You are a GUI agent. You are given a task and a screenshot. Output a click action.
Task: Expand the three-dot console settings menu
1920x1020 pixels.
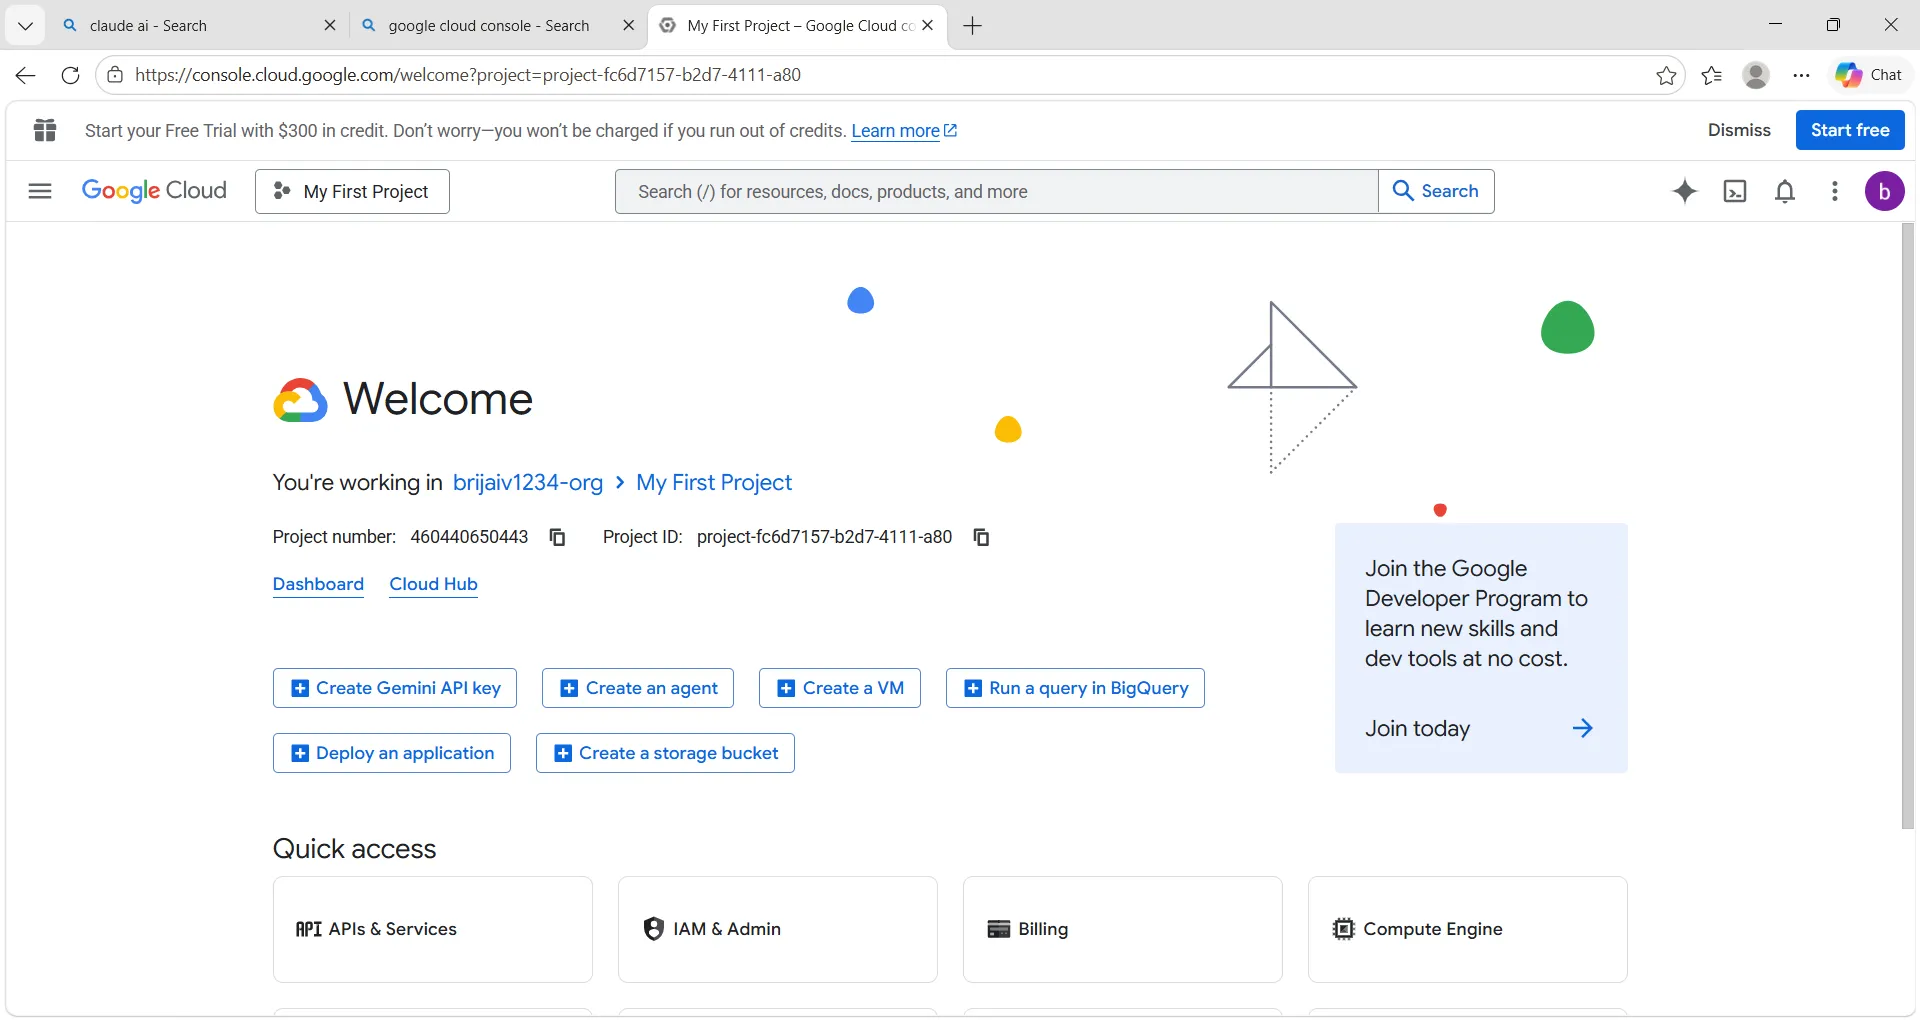click(x=1834, y=191)
